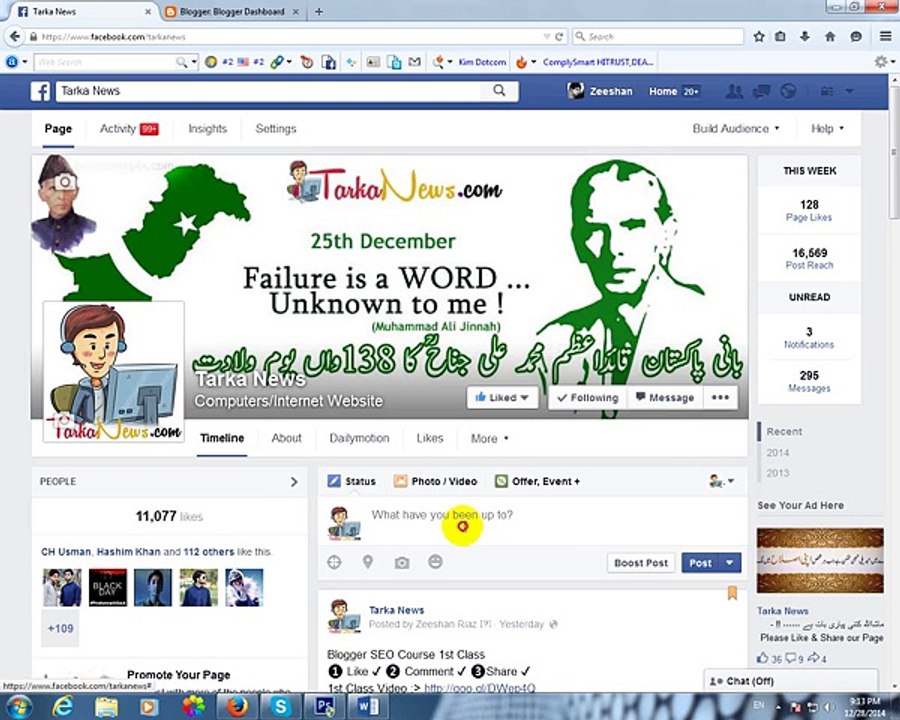
Task: Open the Liked dropdown button
Action: (502, 397)
